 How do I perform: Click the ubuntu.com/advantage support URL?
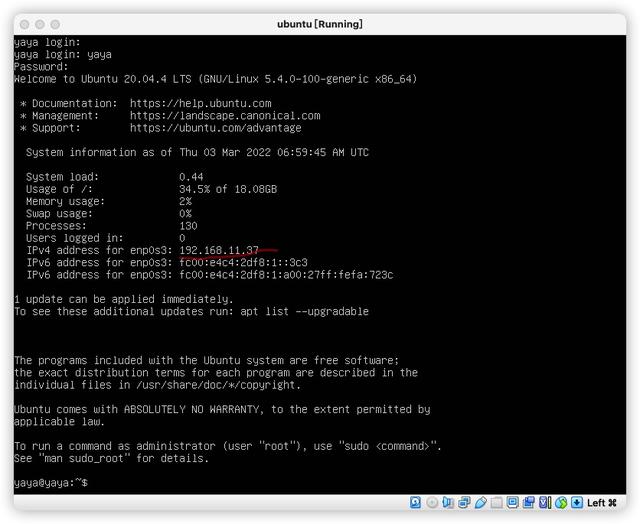click(216, 128)
